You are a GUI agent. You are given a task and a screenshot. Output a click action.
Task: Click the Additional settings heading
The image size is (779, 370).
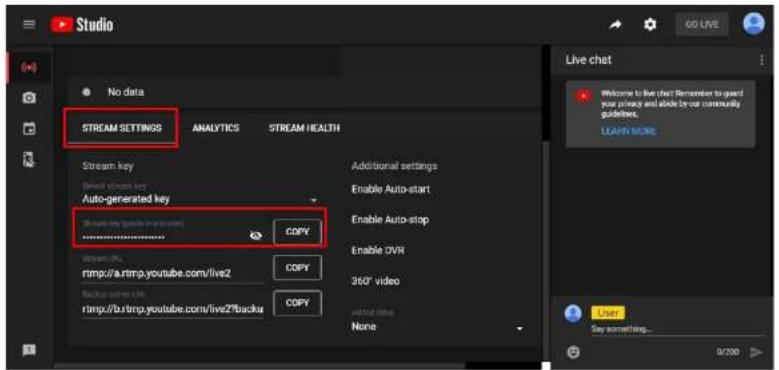click(394, 166)
